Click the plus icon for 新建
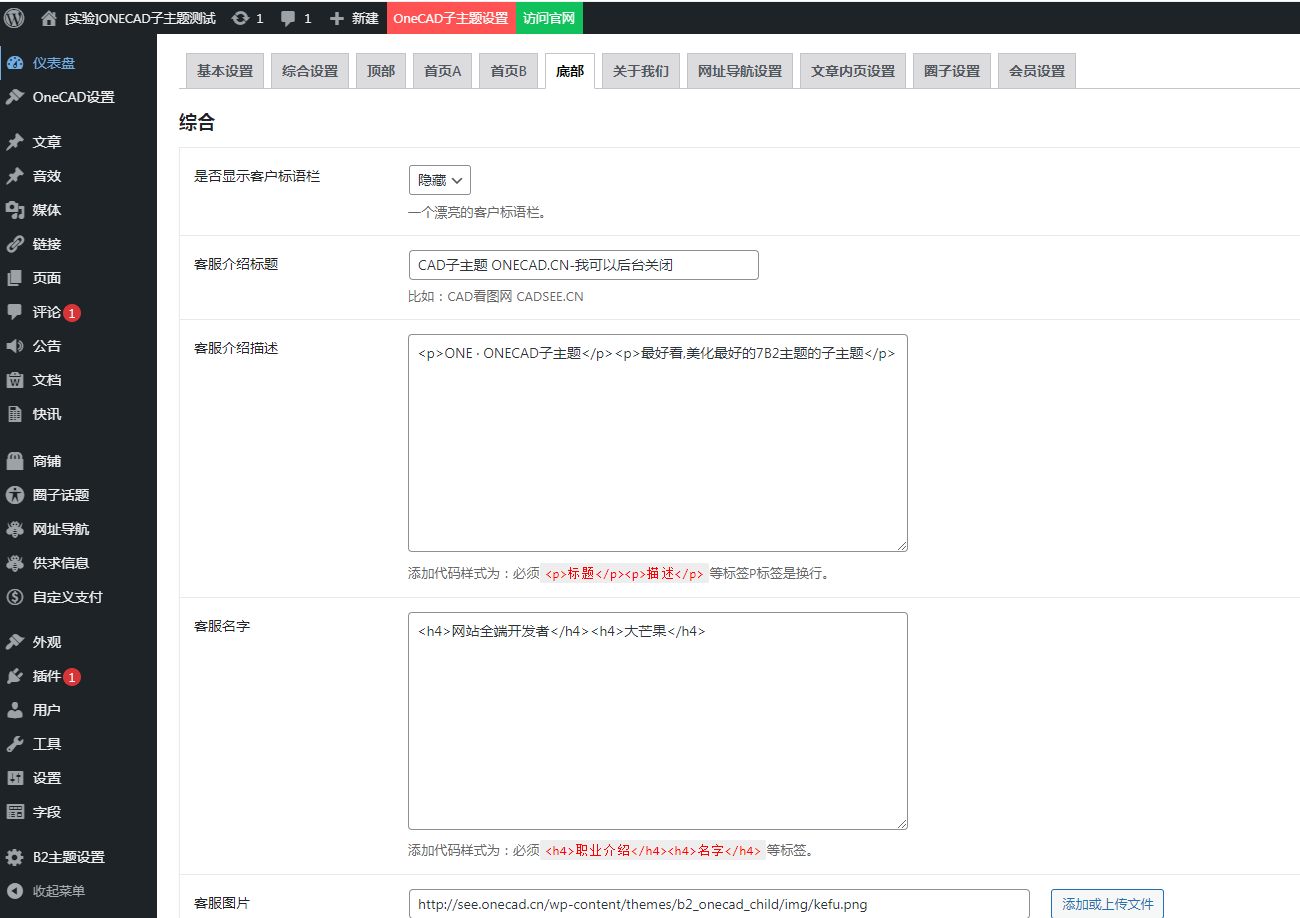Image resolution: width=1300 pixels, height=918 pixels. (337, 18)
